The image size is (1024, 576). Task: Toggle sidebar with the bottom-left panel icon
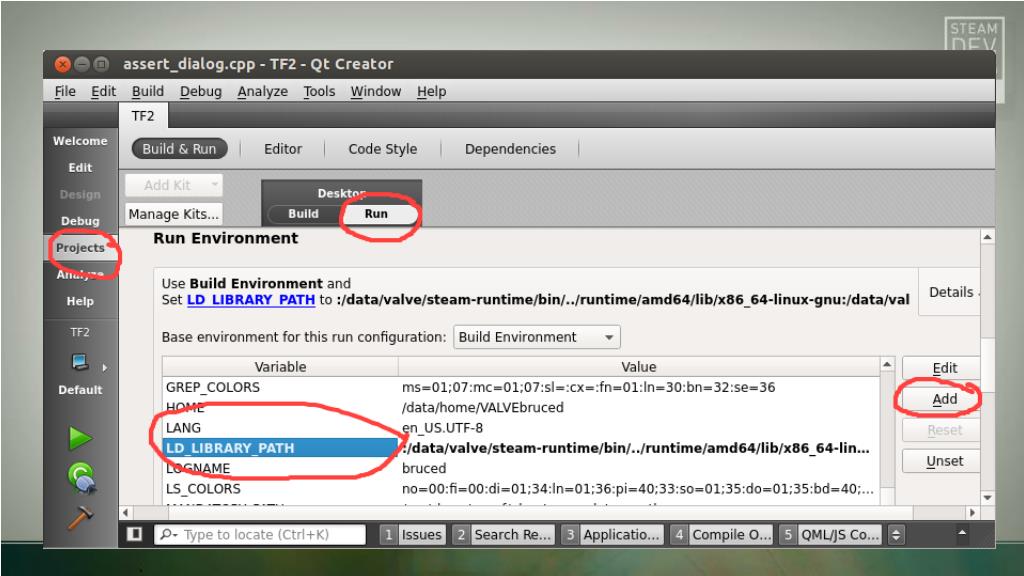(135, 534)
